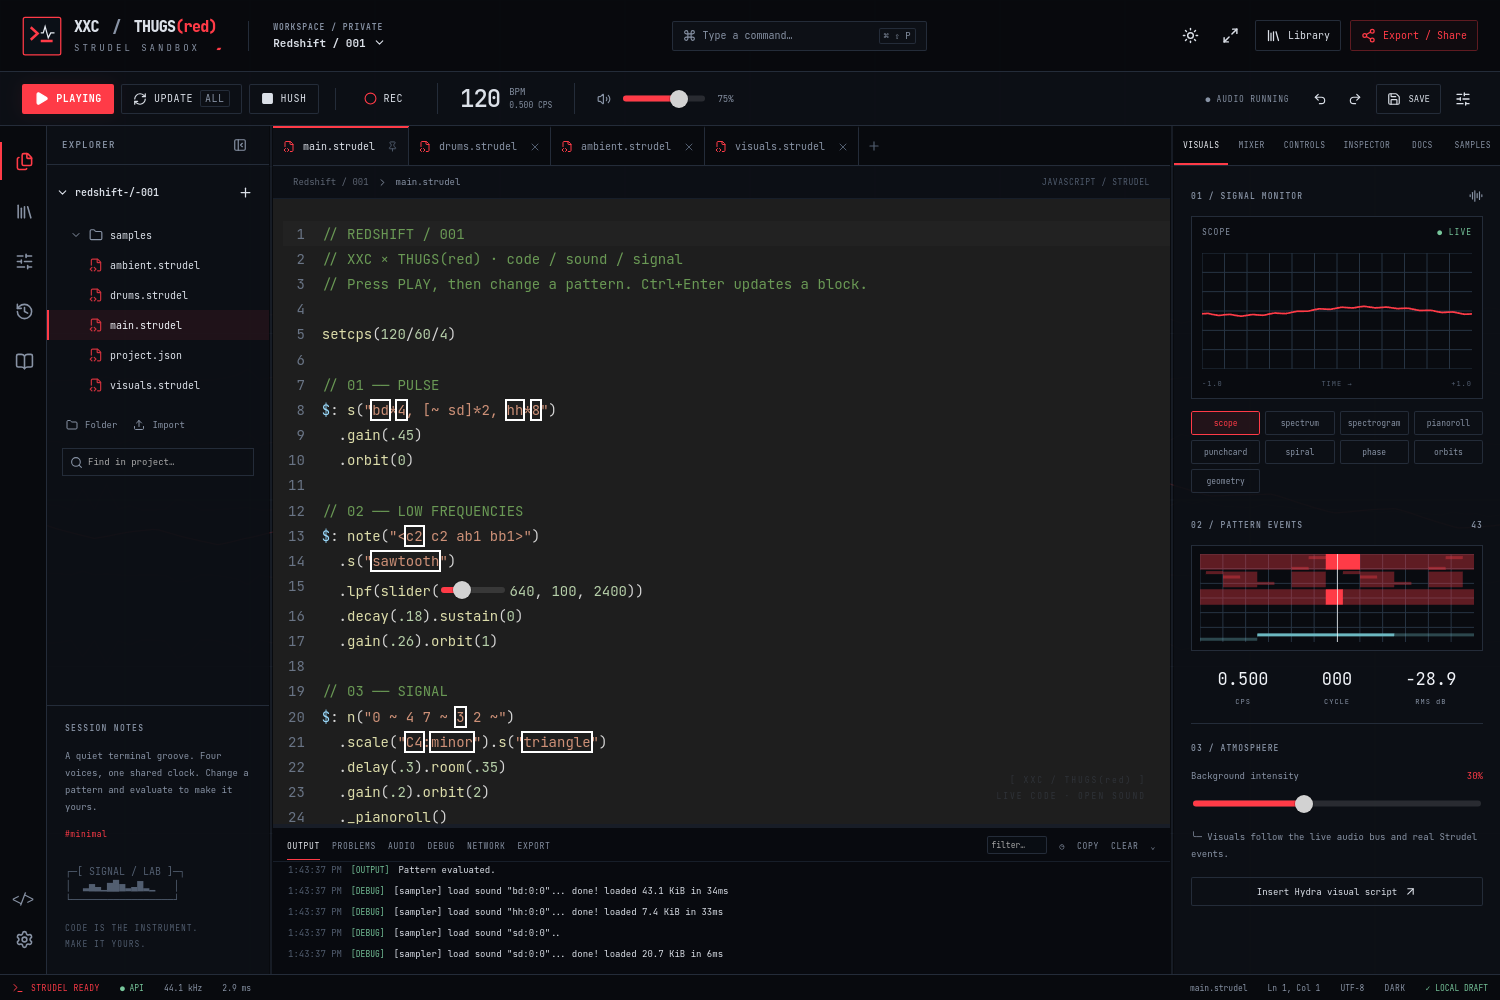Open the MIXER panel tab
This screenshot has height=1000, width=1500.
[x=1251, y=145]
